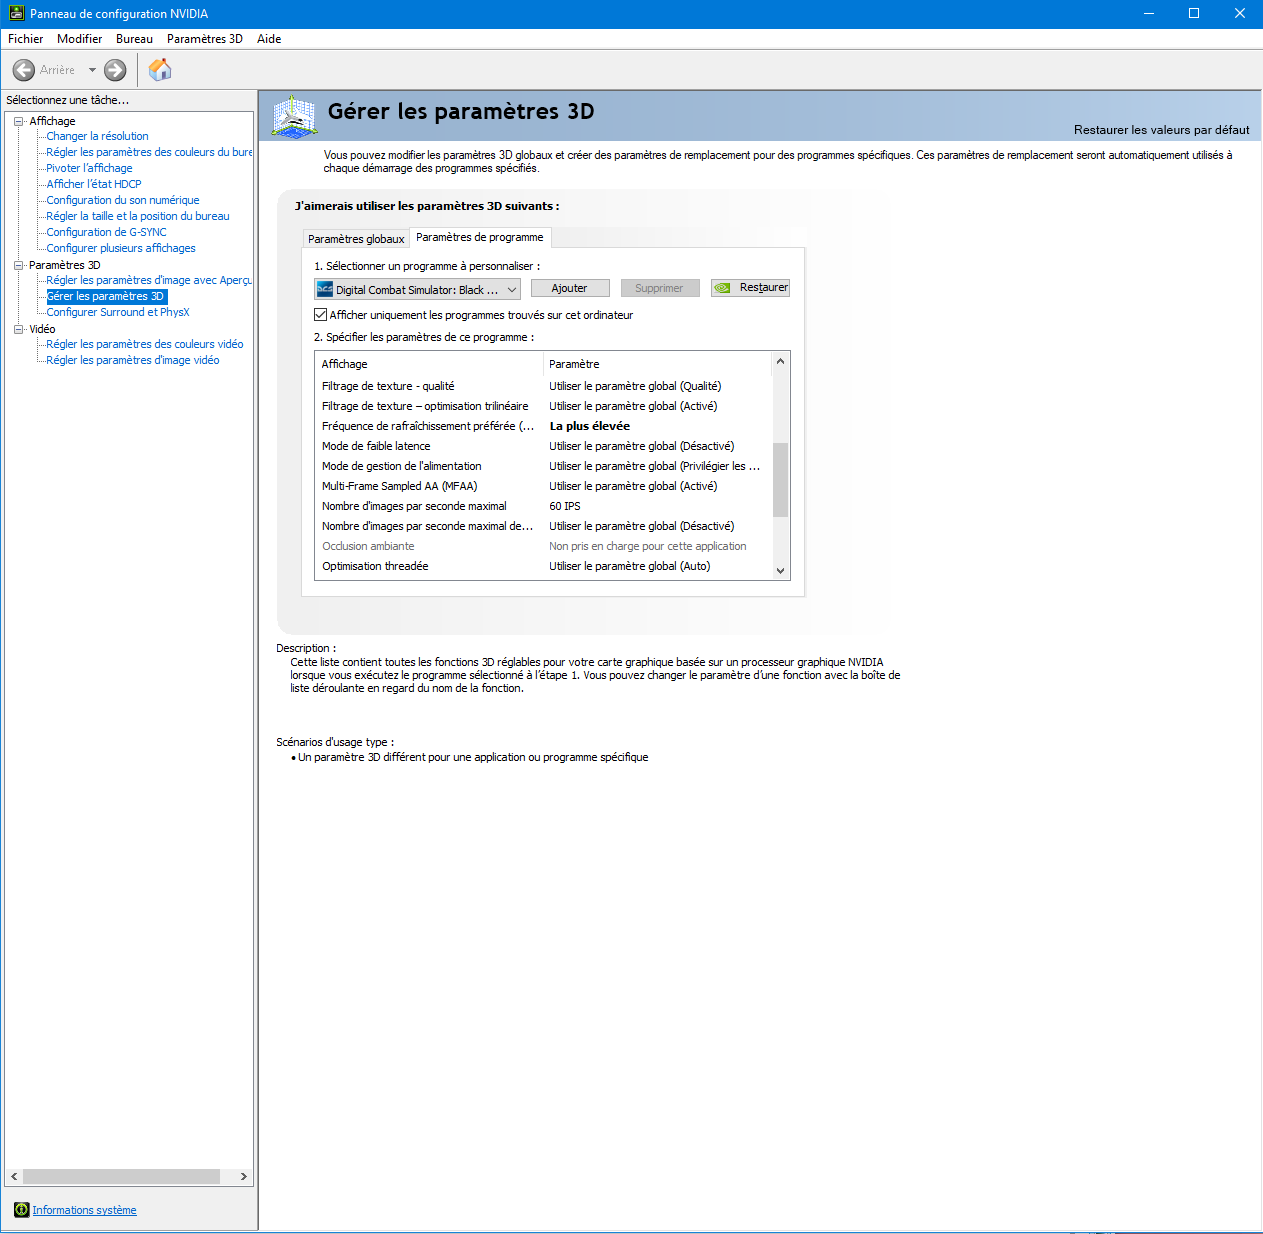Click the 60 IPS value
Viewport: 1263px width, 1234px height.
coord(565,506)
